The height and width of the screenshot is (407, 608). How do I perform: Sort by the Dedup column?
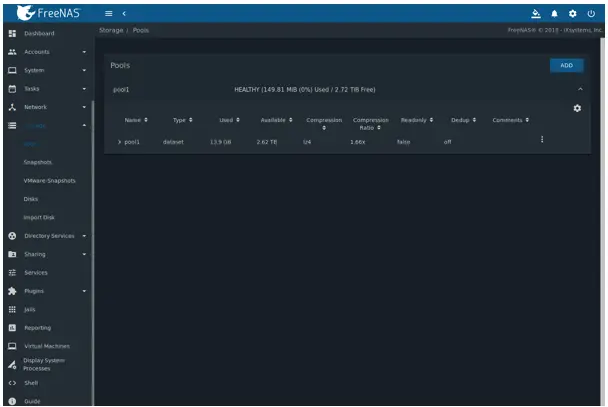(463, 120)
